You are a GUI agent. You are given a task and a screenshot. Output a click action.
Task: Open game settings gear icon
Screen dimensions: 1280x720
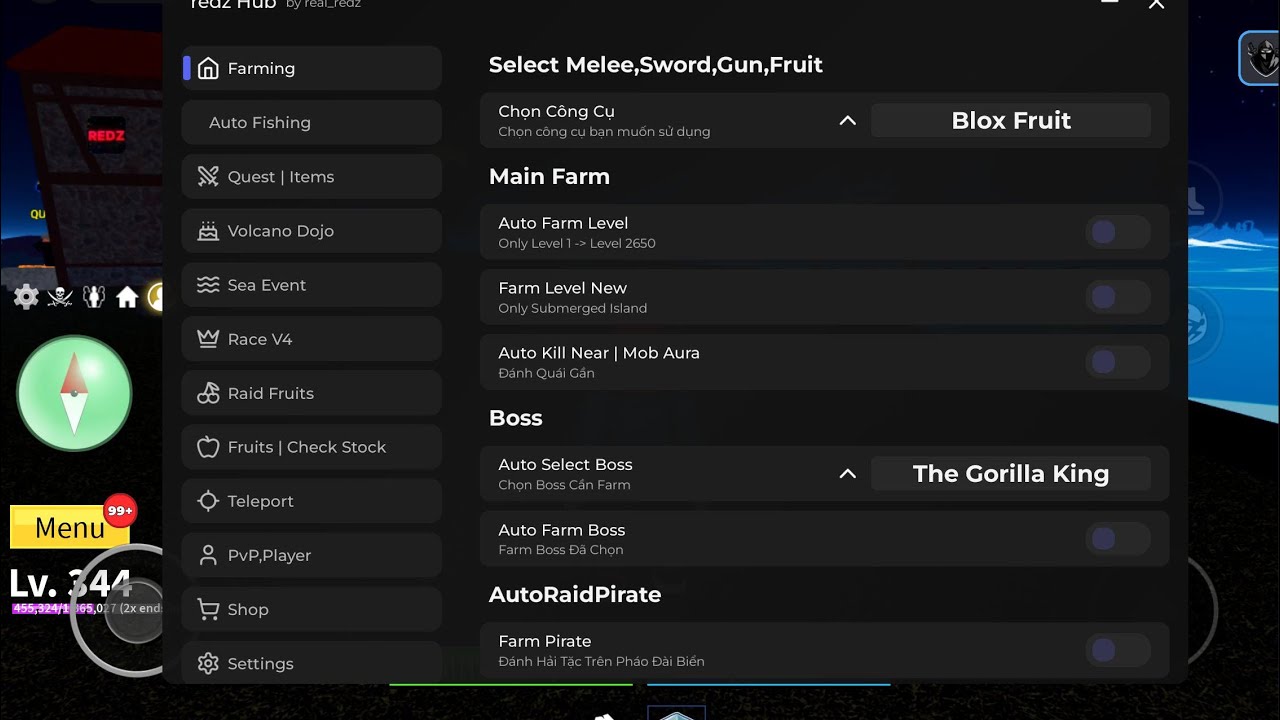[26, 297]
